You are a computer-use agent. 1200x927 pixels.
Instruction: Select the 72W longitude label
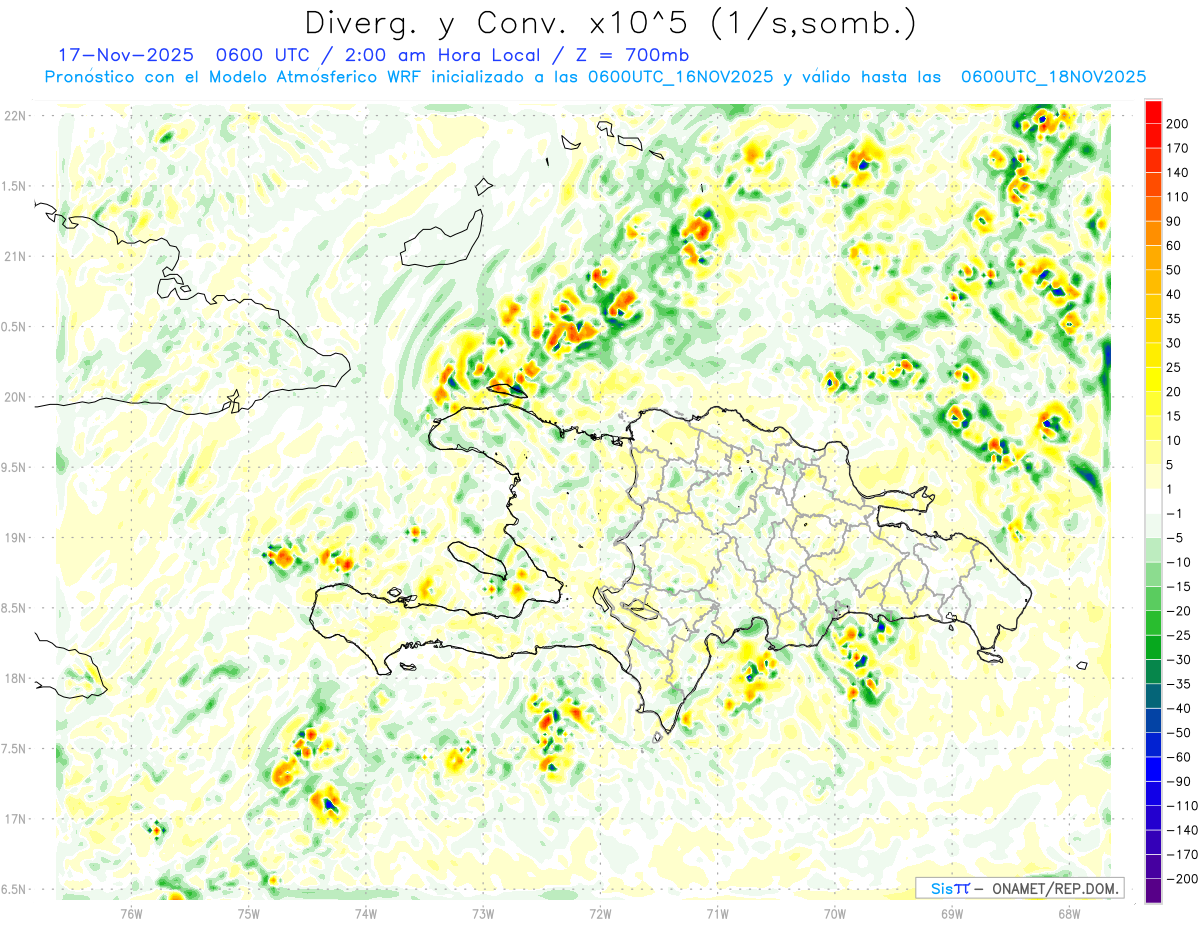600,912
